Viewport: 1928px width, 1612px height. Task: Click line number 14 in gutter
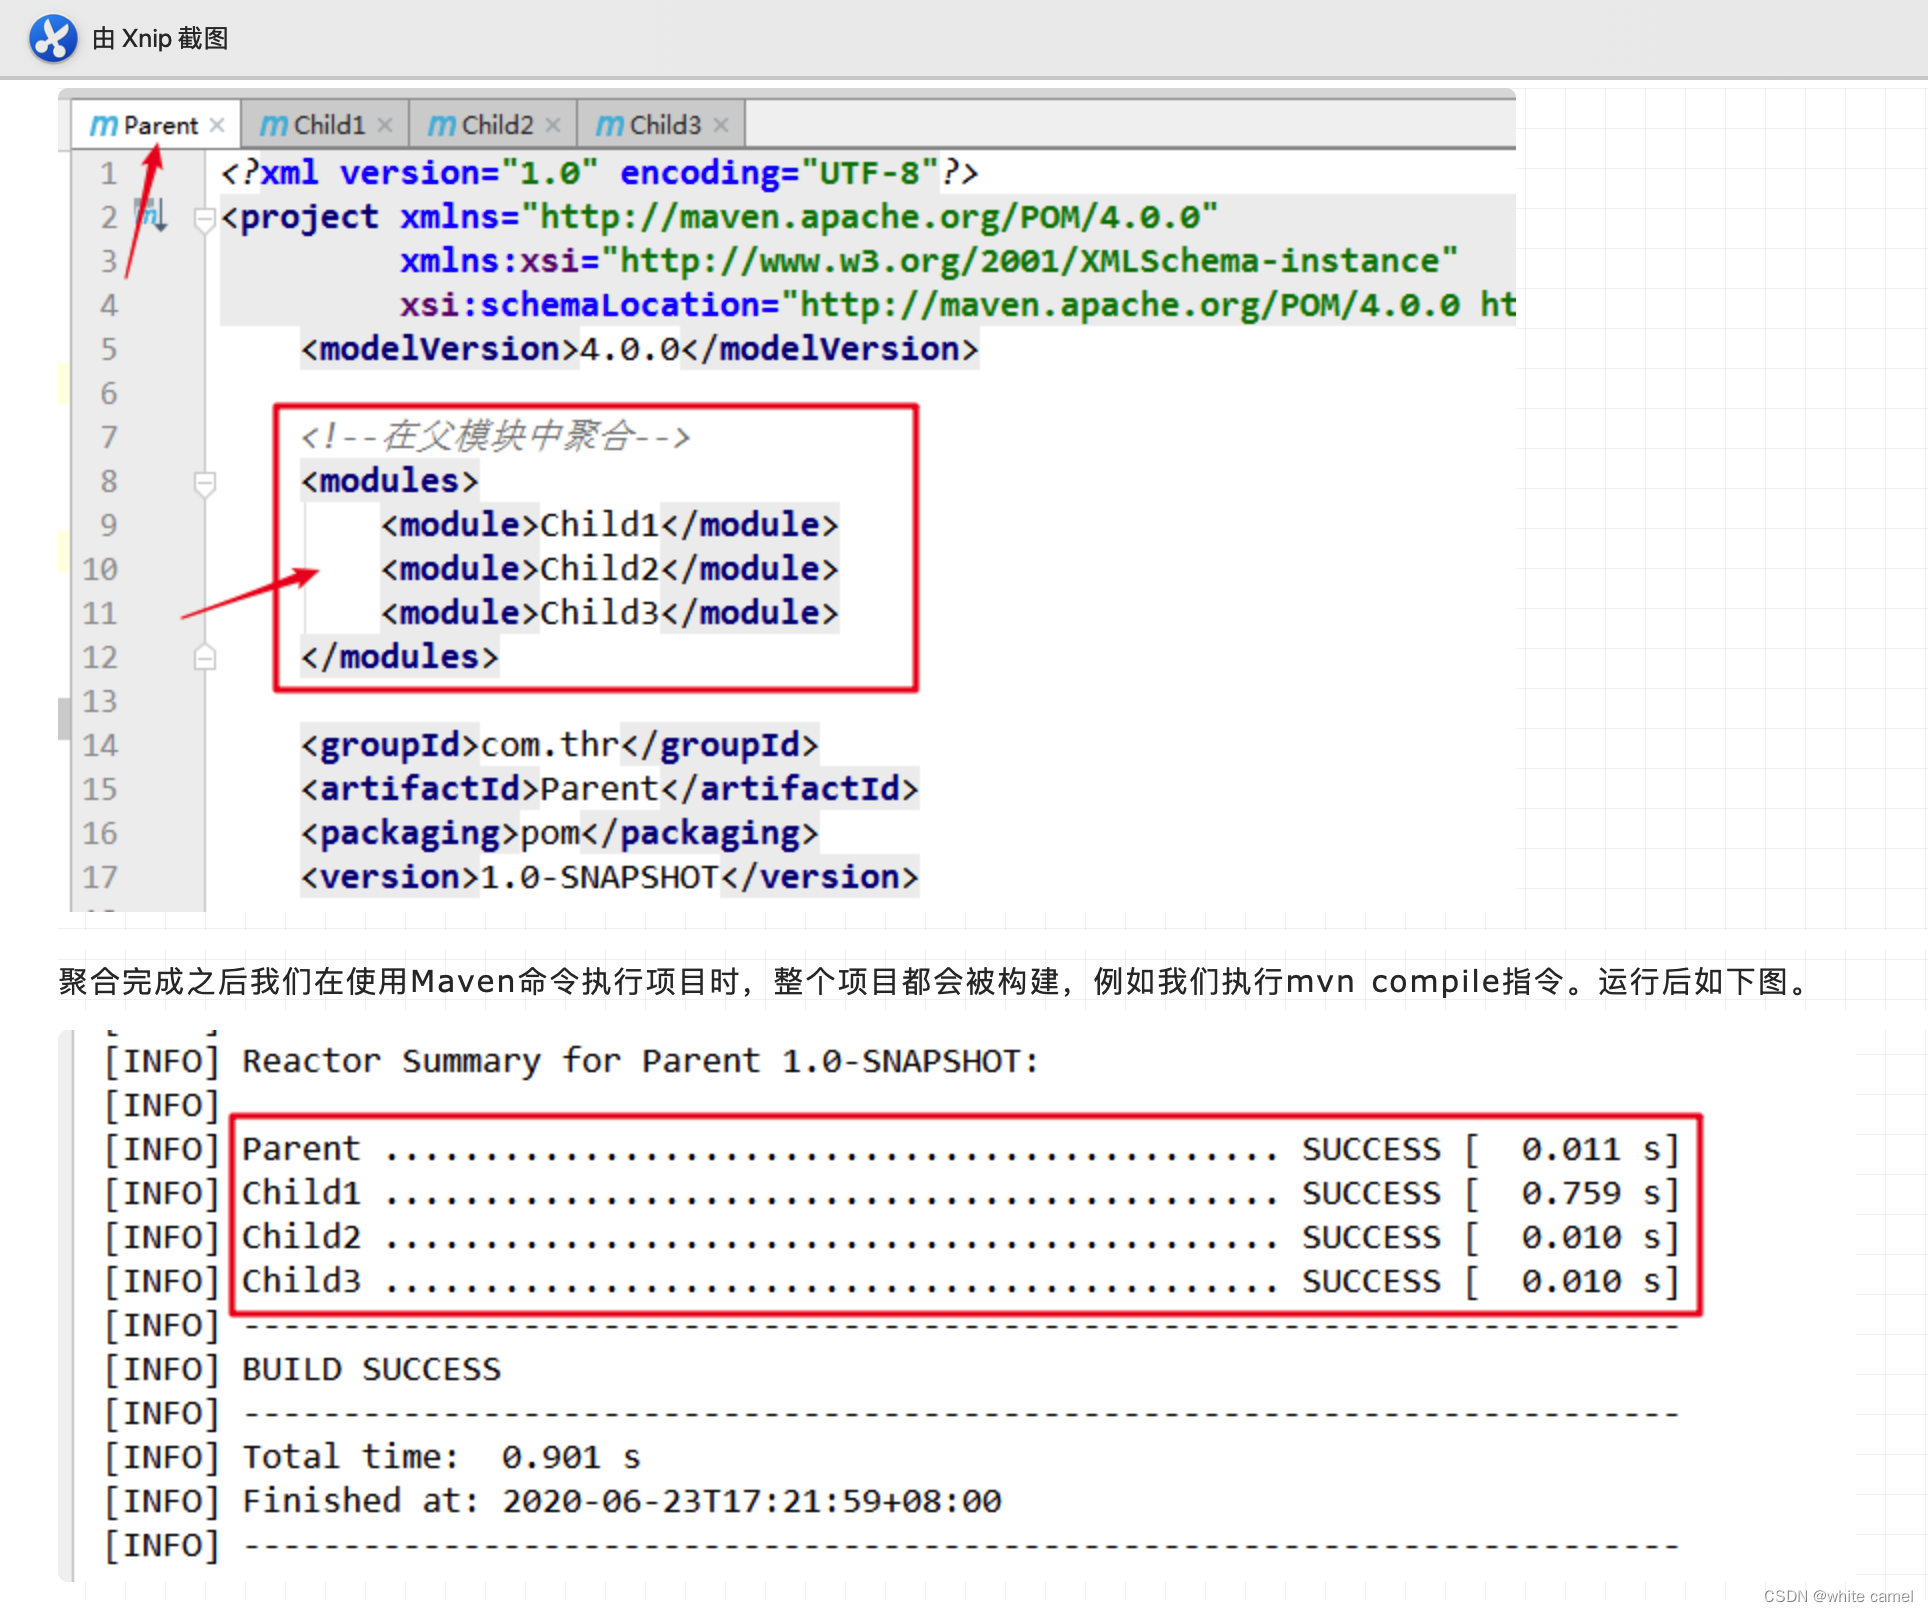click(x=100, y=746)
